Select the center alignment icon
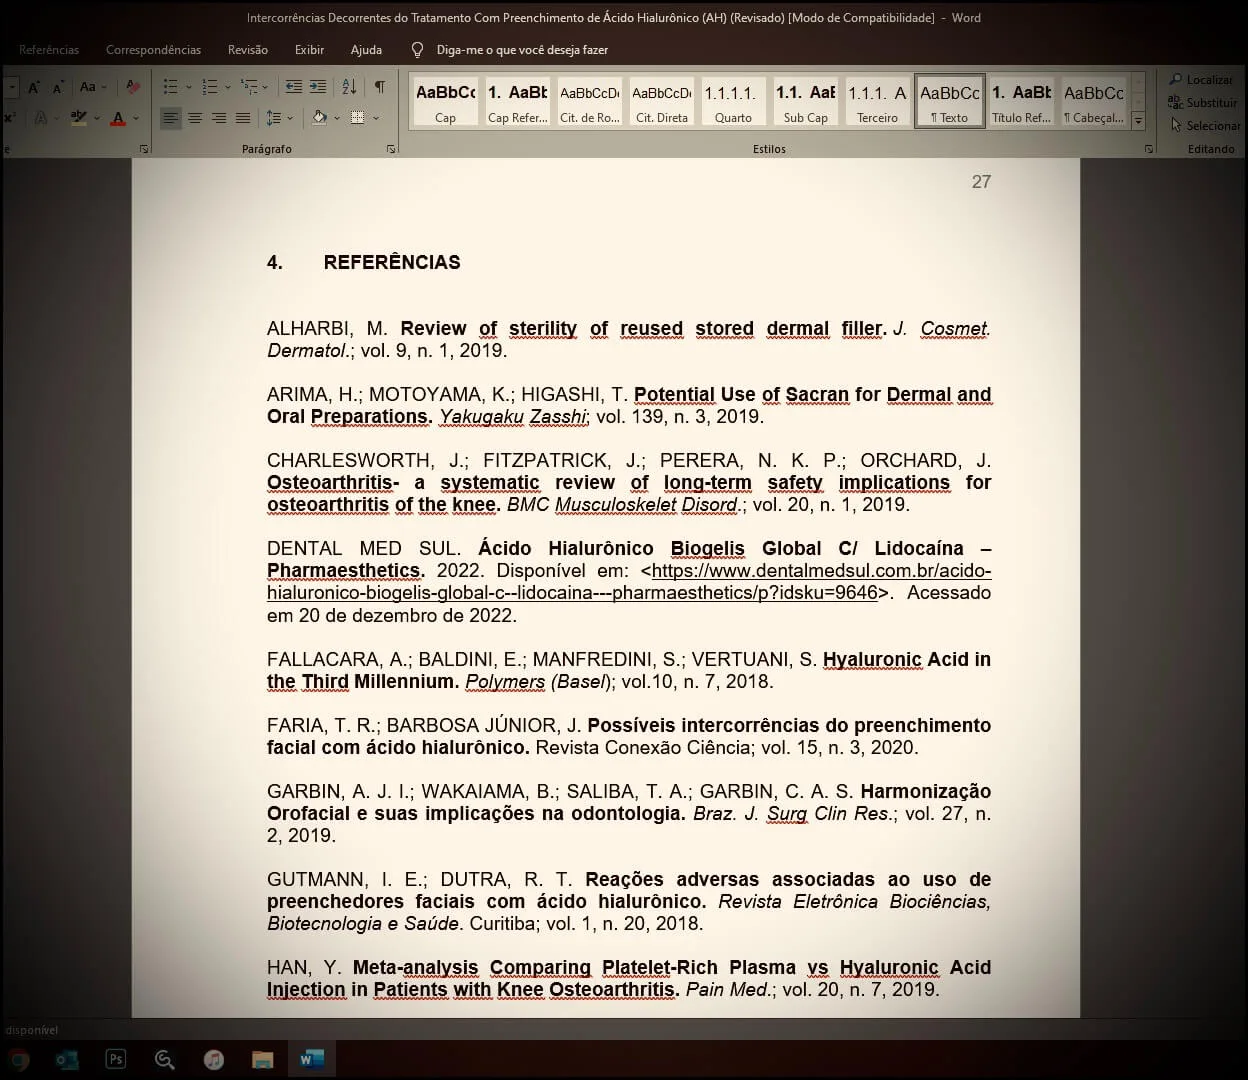This screenshot has height=1080, width=1248. (195, 118)
